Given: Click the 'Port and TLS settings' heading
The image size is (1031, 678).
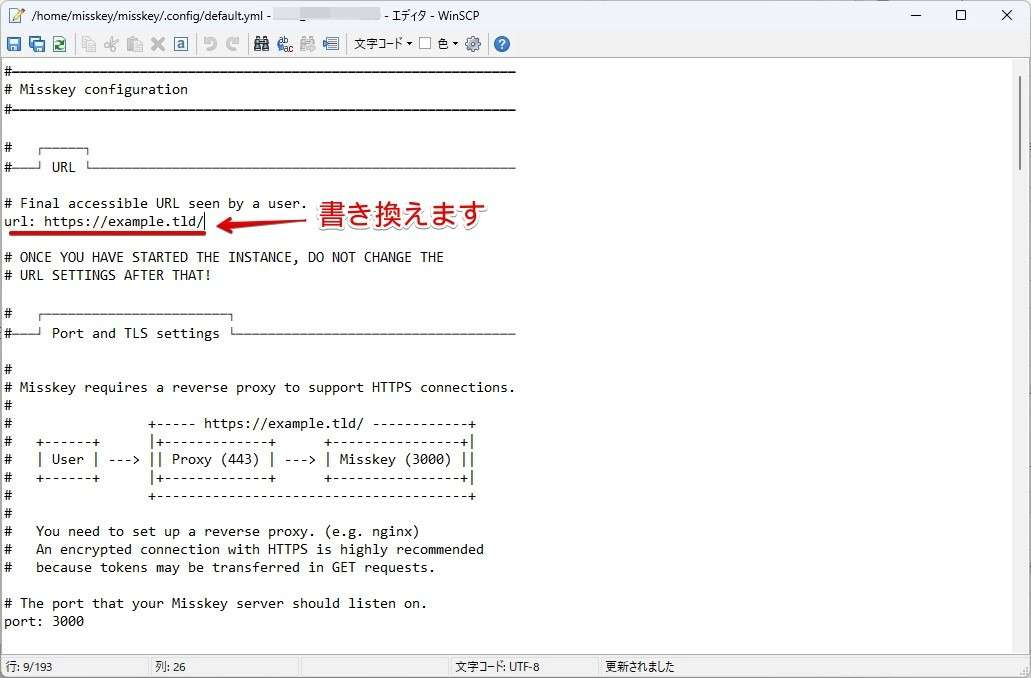Looking at the screenshot, I should coord(135,333).
